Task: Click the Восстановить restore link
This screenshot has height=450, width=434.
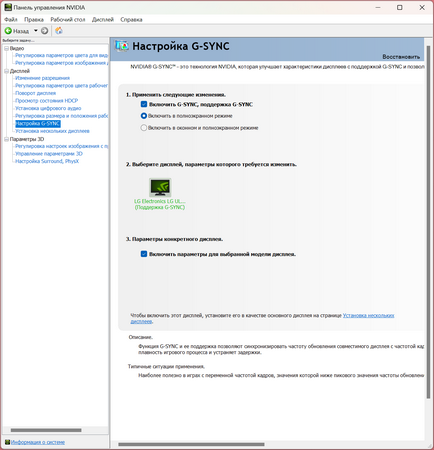Action: click(x=401, y=57)
